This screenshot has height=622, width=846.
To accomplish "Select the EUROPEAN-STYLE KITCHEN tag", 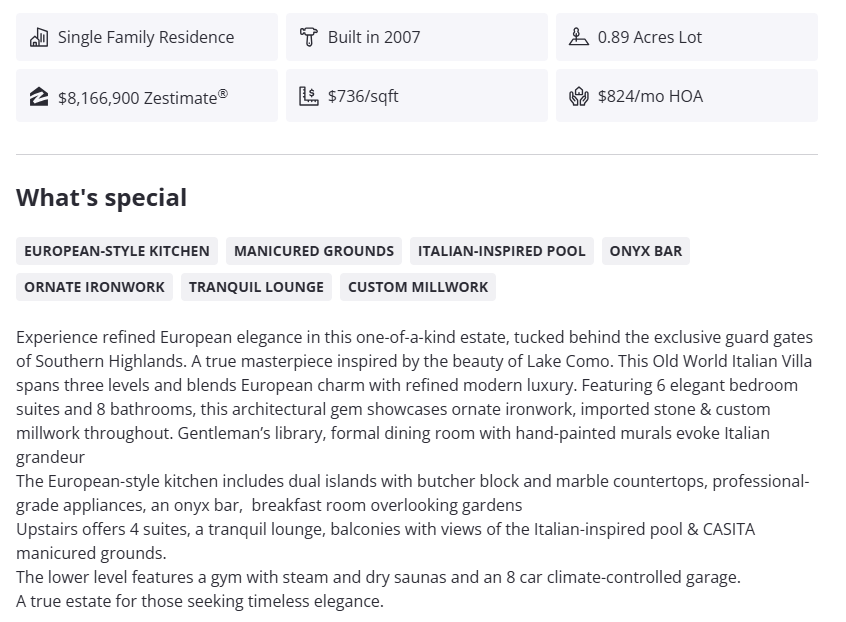I will click(x=117, y=251).
